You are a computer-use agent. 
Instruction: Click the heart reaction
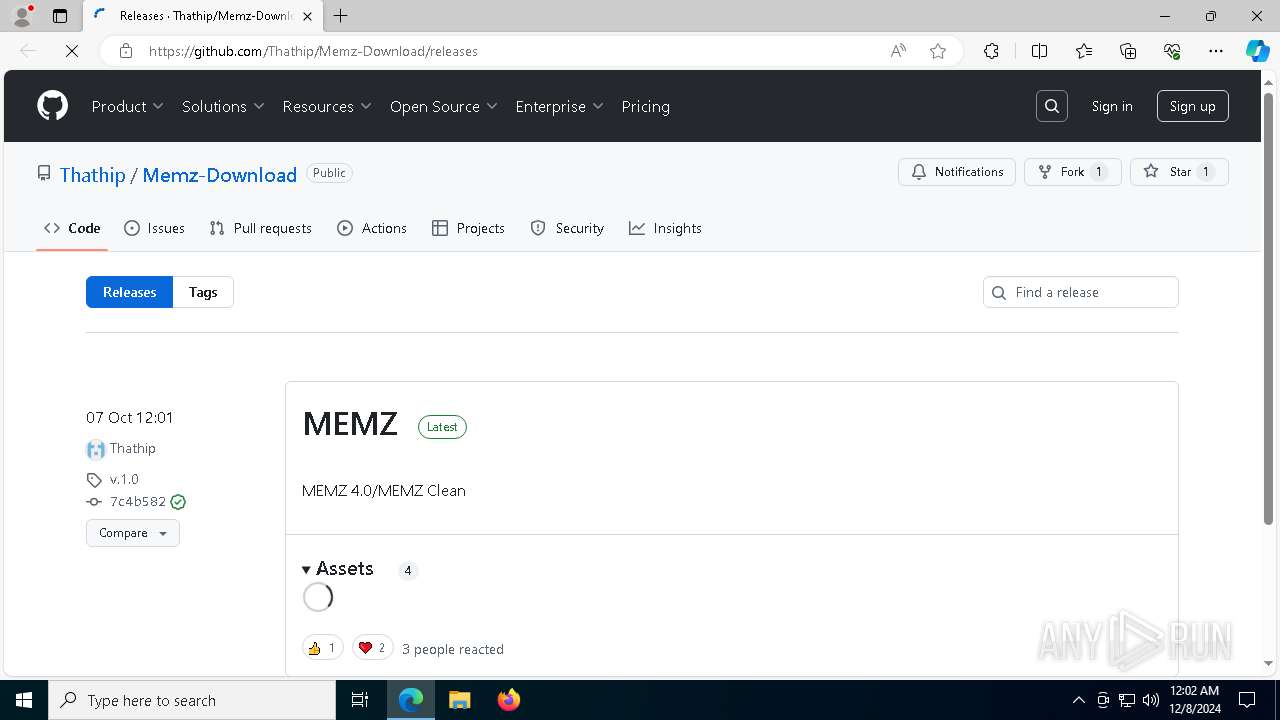[x=372, y=648]
